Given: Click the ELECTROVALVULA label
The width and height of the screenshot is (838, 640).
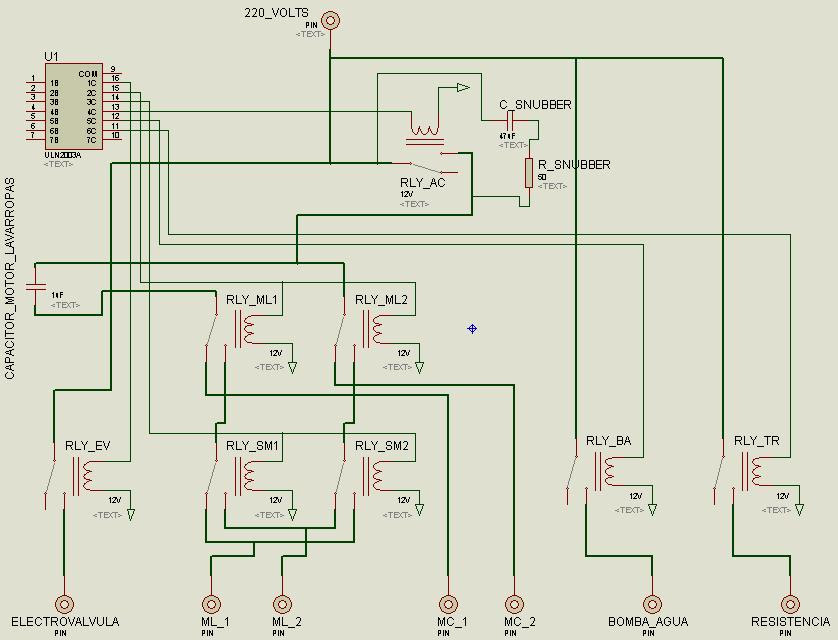Looking at the screenshot, I should point(65,622).
